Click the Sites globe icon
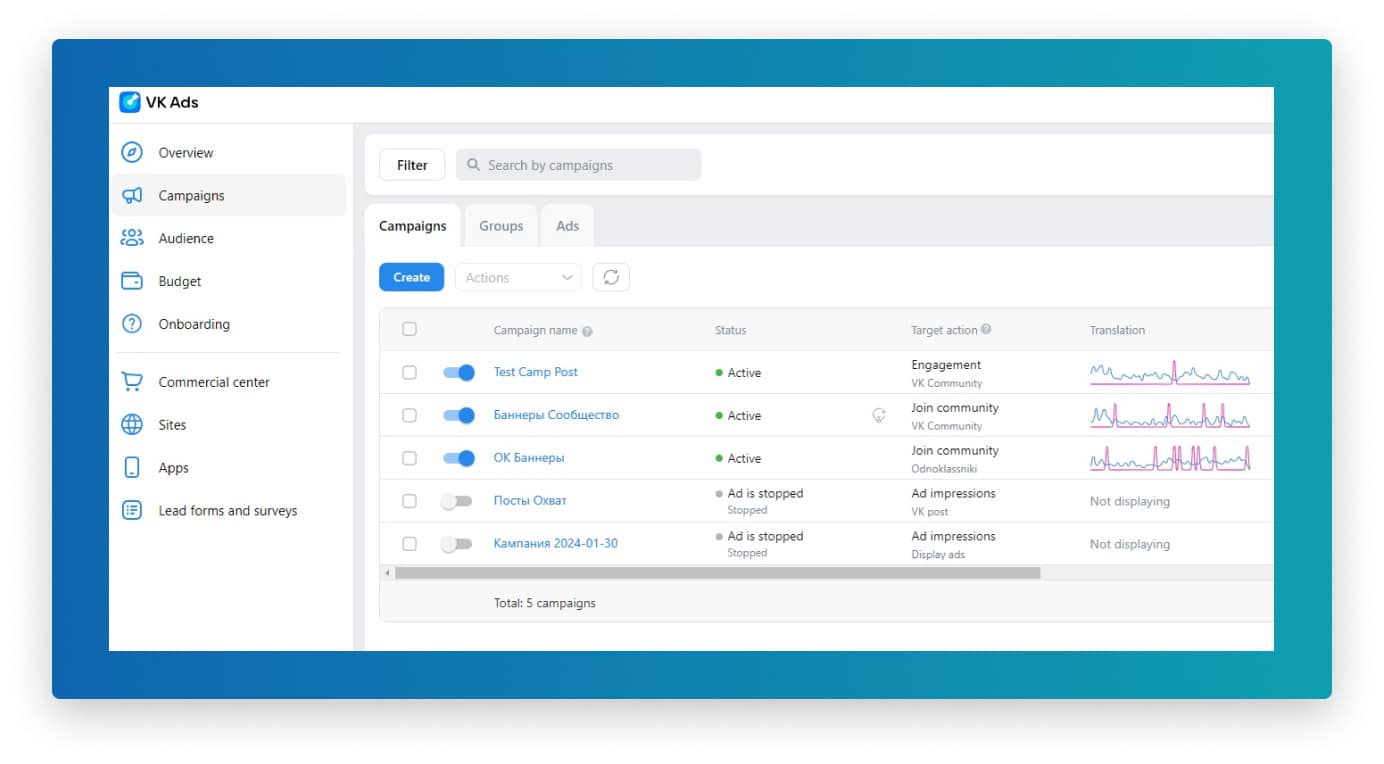This screenshot has height=764, width=1384. (132, 426)
